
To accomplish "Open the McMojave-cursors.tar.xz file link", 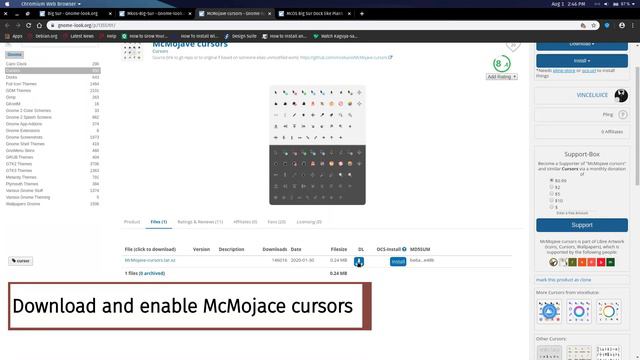I will coord(150,260).
